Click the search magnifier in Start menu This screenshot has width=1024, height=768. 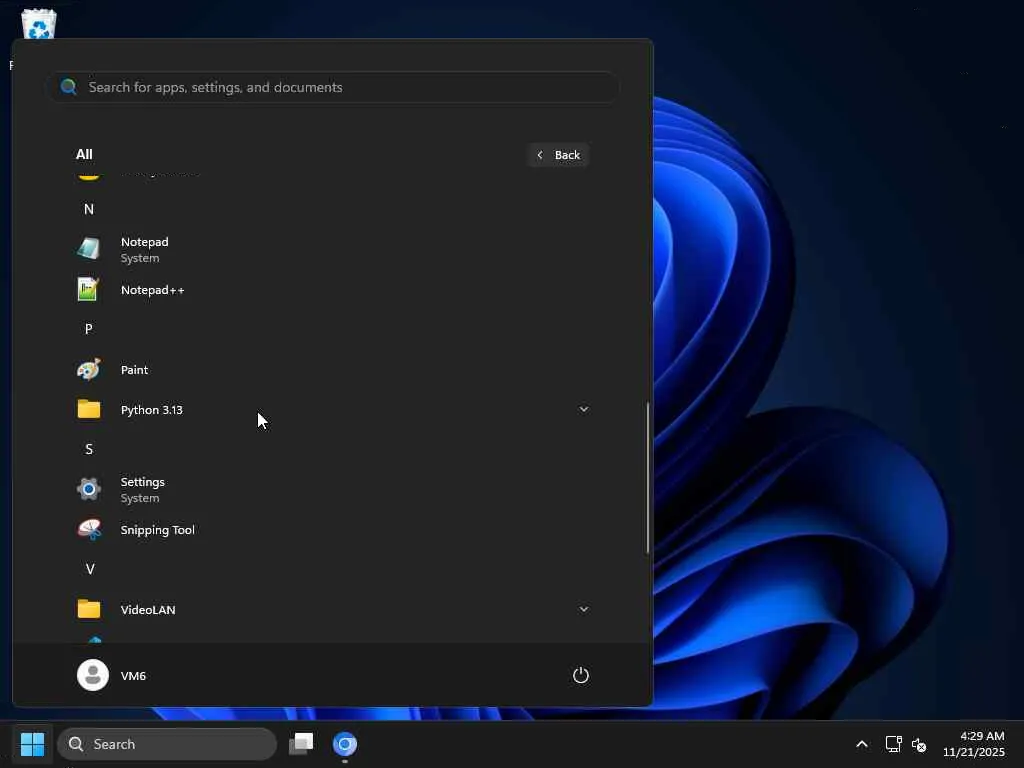point(68,87)
